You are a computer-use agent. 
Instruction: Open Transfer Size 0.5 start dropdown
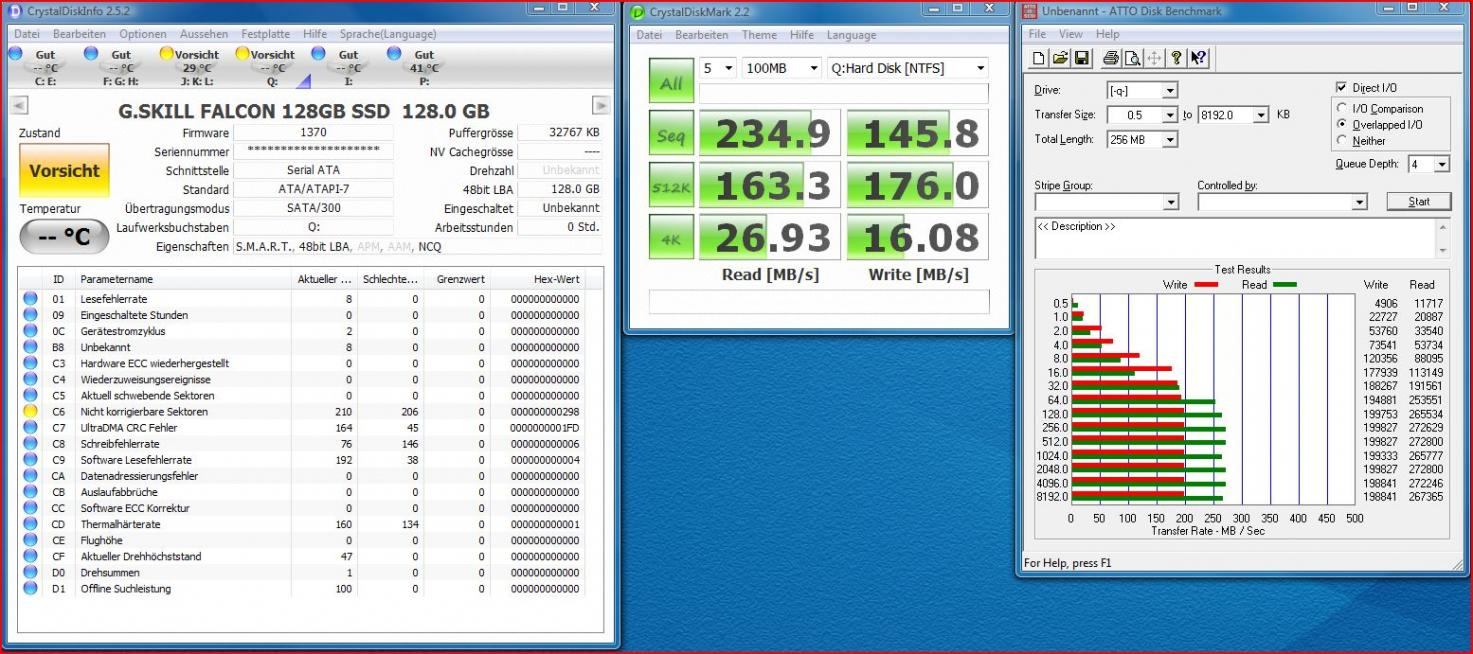click(1169, 115)
